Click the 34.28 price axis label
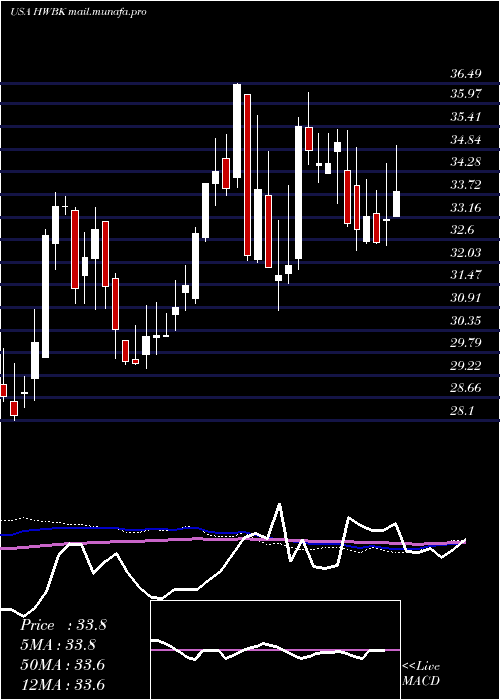 tap(466, 162)
